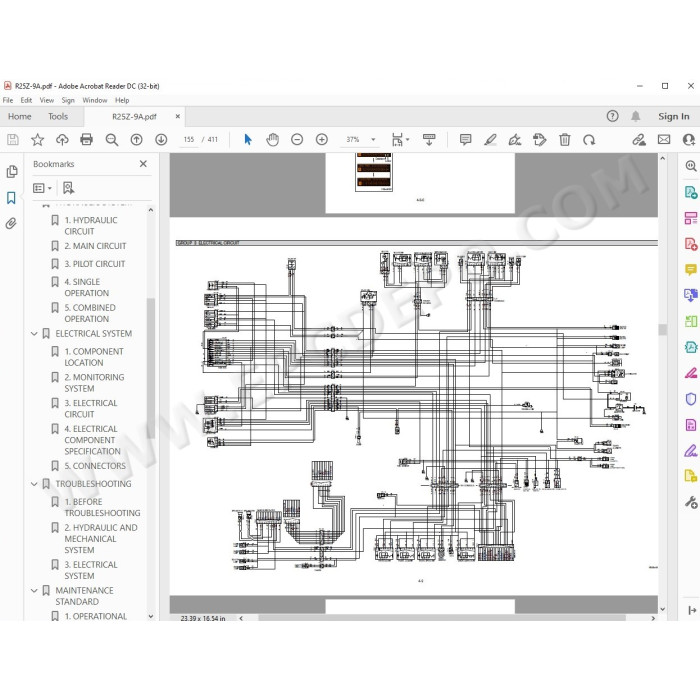Collapse ELECTRICAL SYSTEM bookmark group
Screen dimensions: 700x700
click(x=34, y=333)
